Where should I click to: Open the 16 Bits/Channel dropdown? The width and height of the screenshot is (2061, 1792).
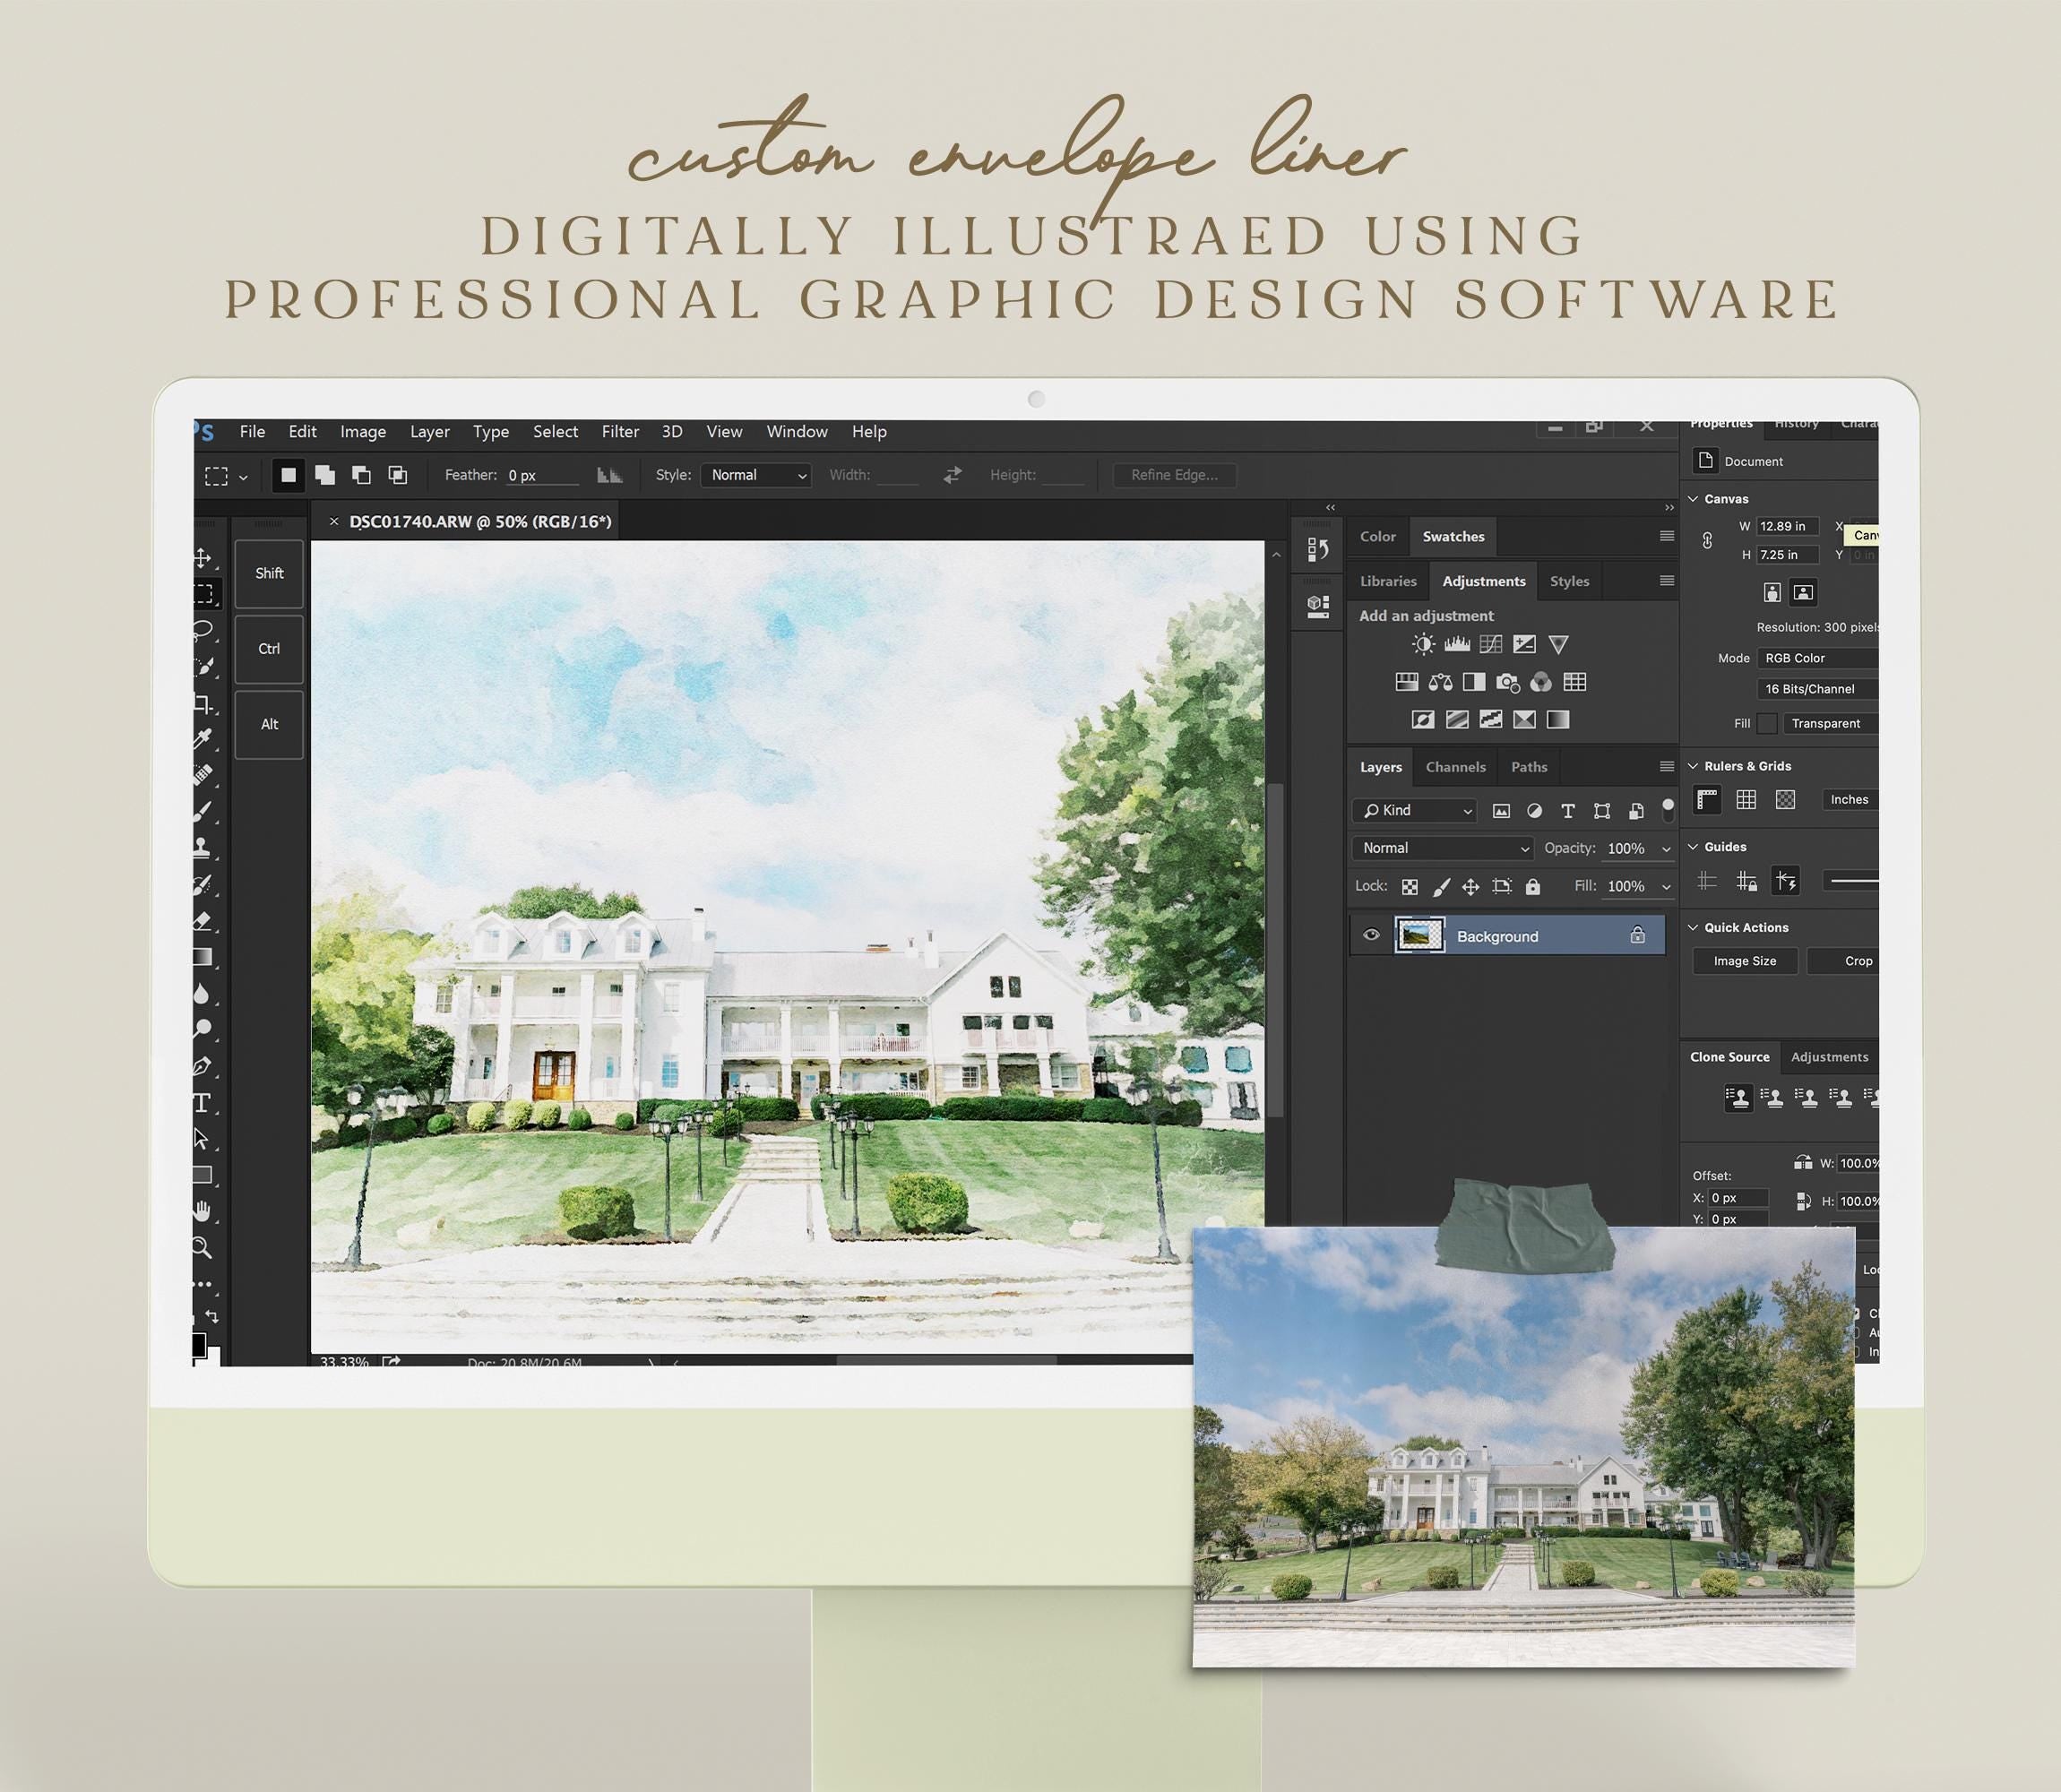pyautogui.click(x=1817, y=689)
